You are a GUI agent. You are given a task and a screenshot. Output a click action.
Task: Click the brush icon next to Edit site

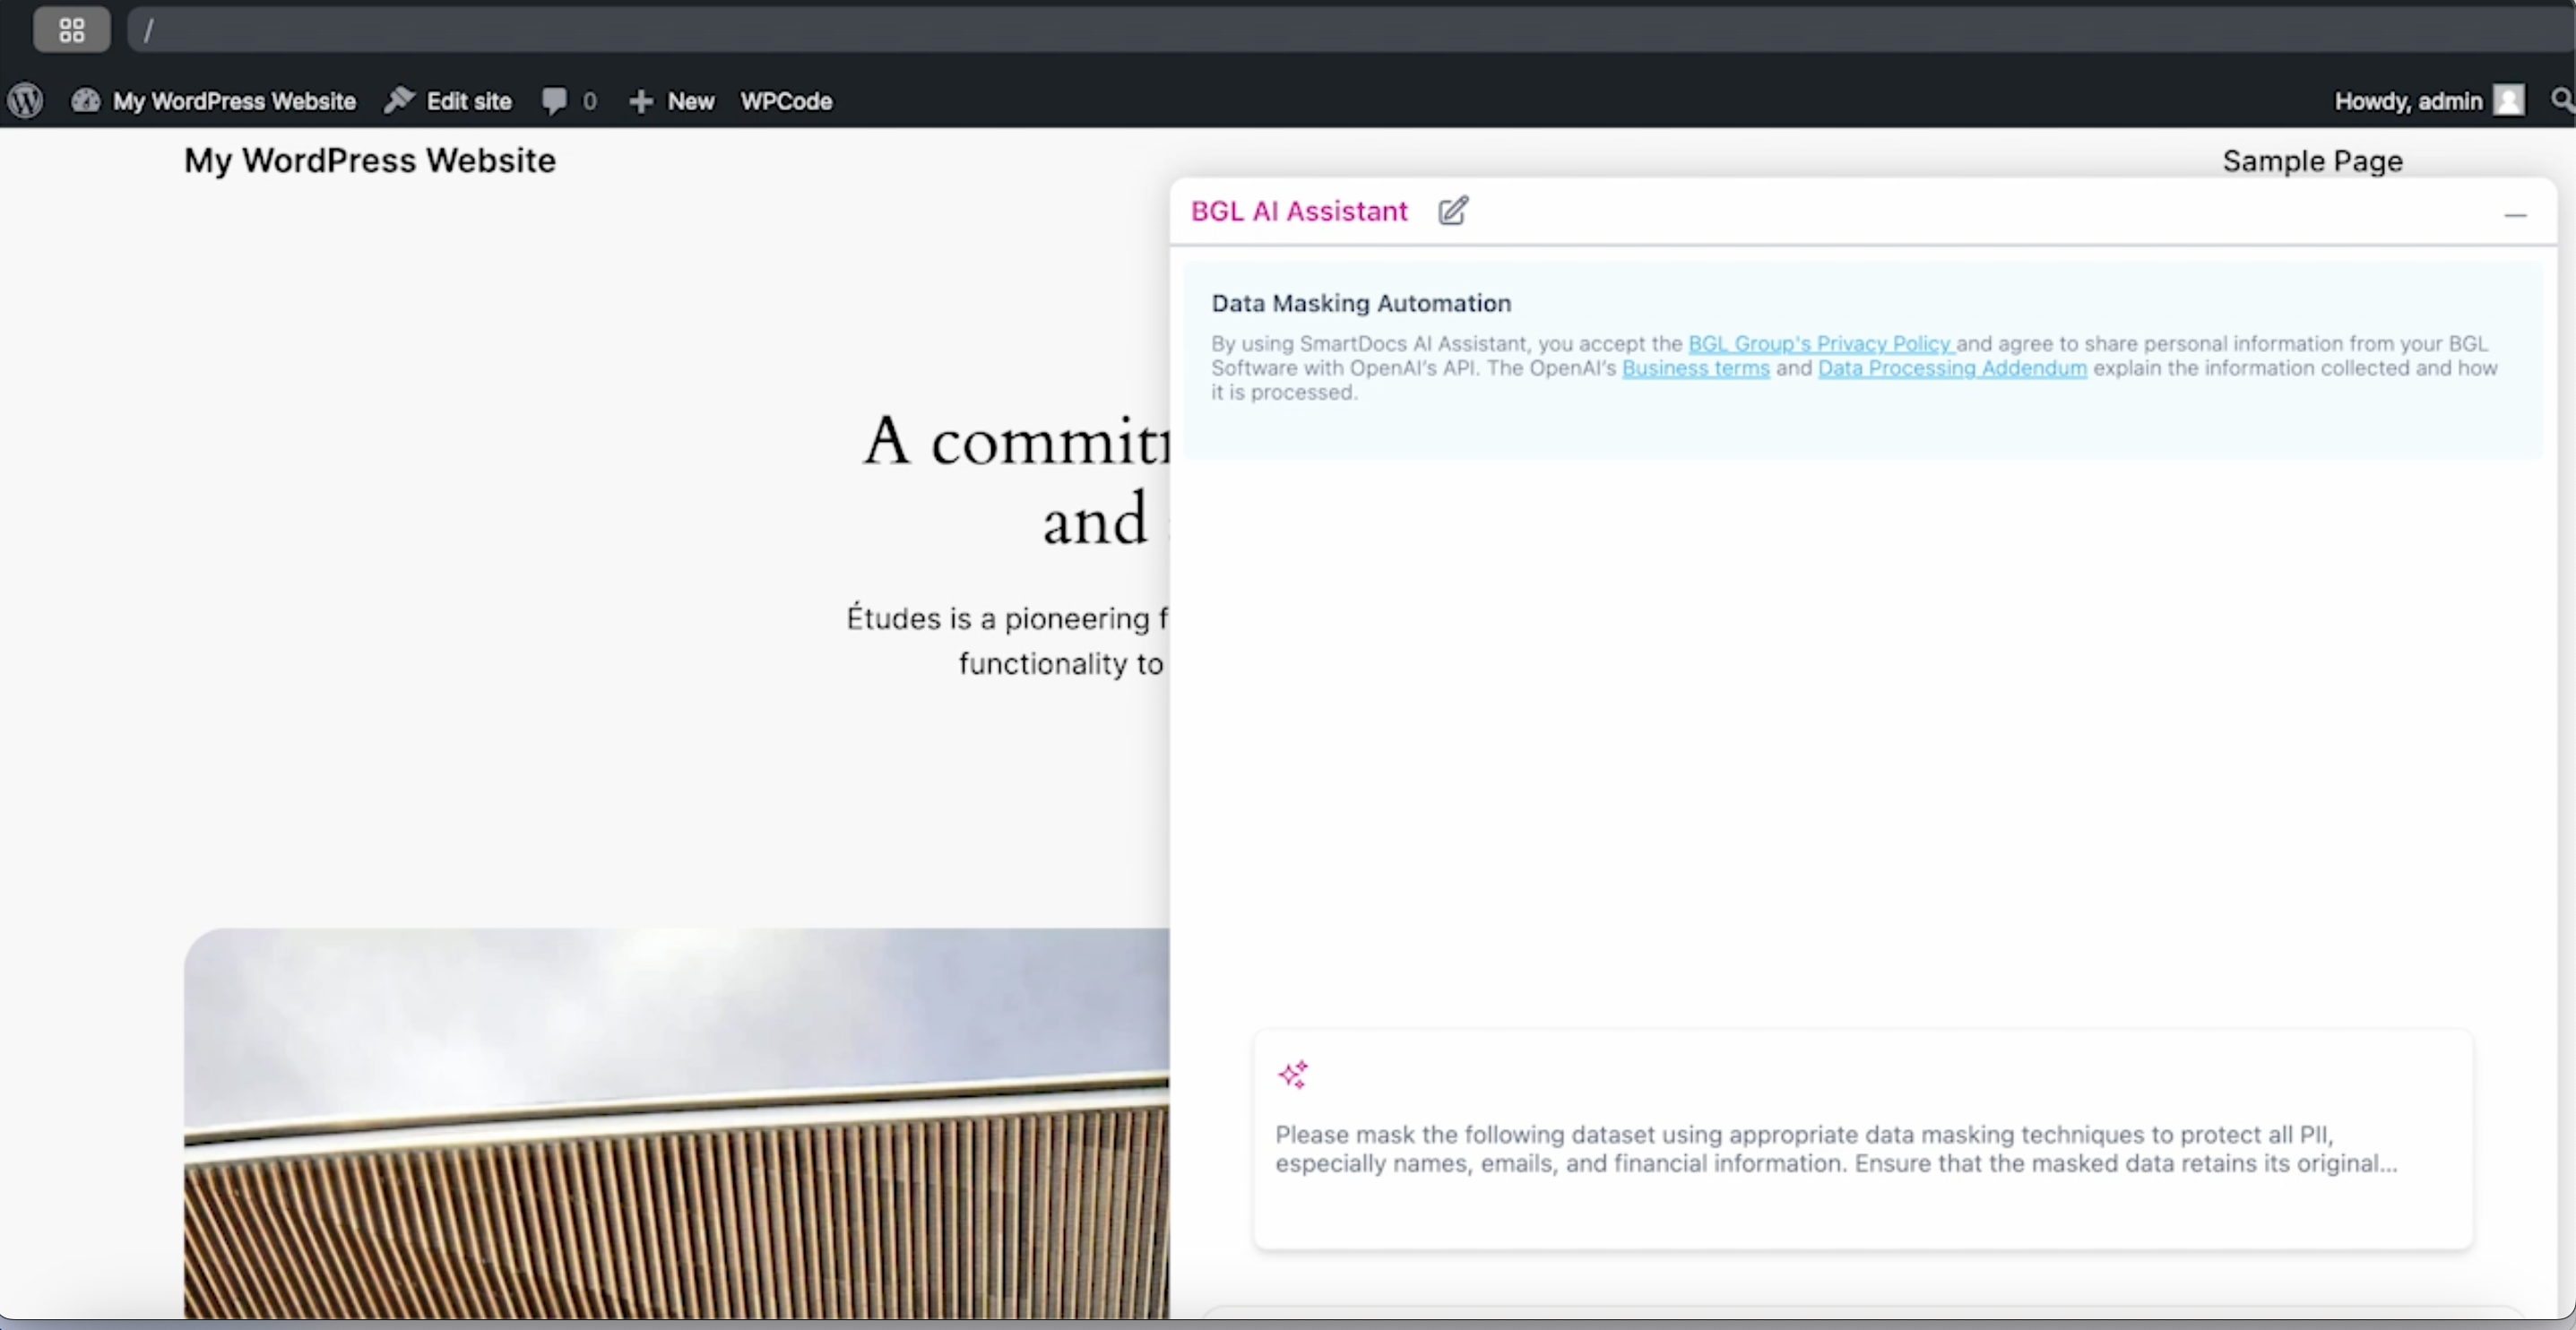[399, 100]
